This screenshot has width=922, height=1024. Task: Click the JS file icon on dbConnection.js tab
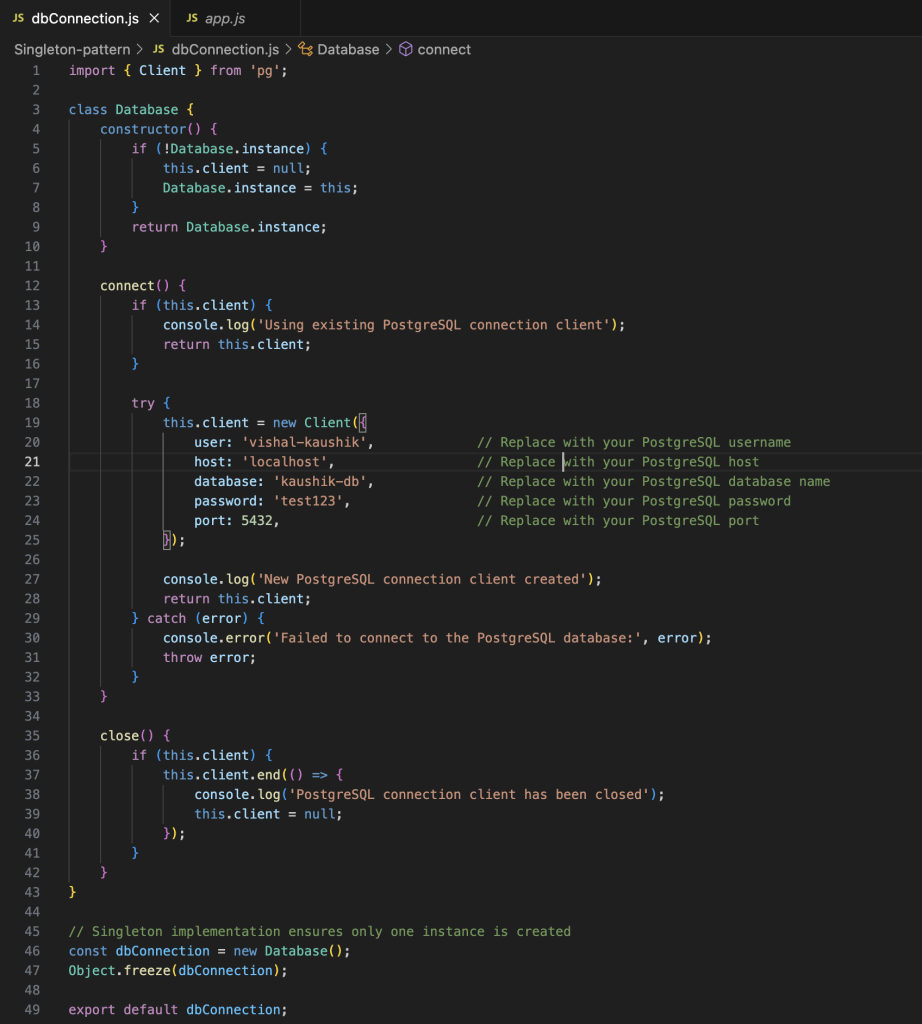pyautogui.click(x=18, y=18)
